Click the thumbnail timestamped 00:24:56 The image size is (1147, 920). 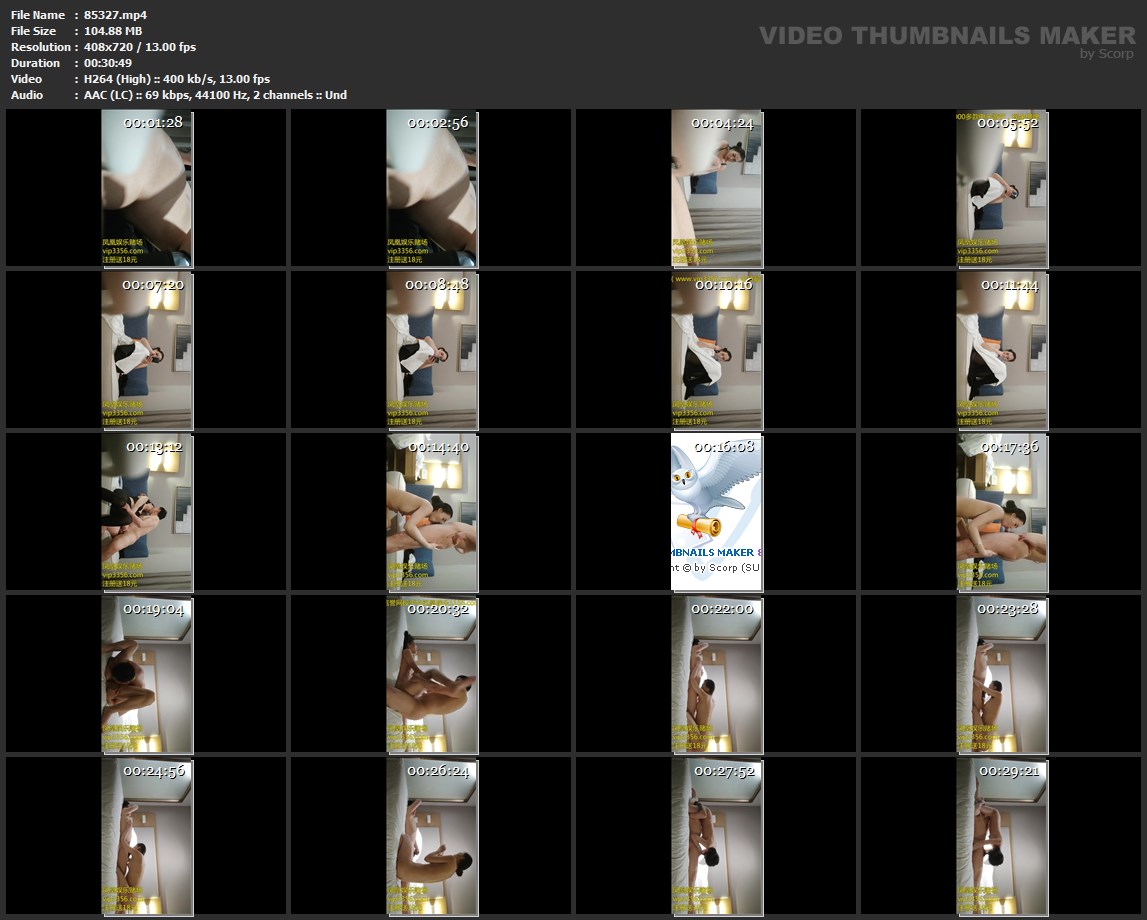147,836
